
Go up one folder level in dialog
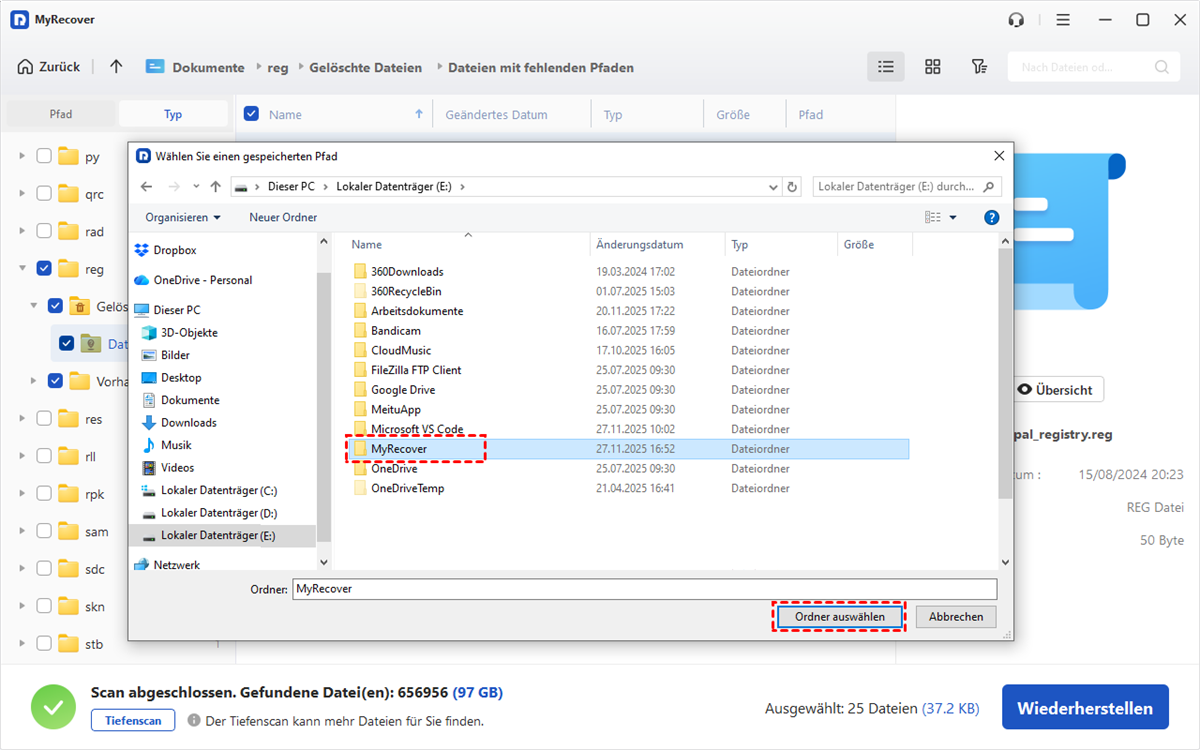click(216, 187)
